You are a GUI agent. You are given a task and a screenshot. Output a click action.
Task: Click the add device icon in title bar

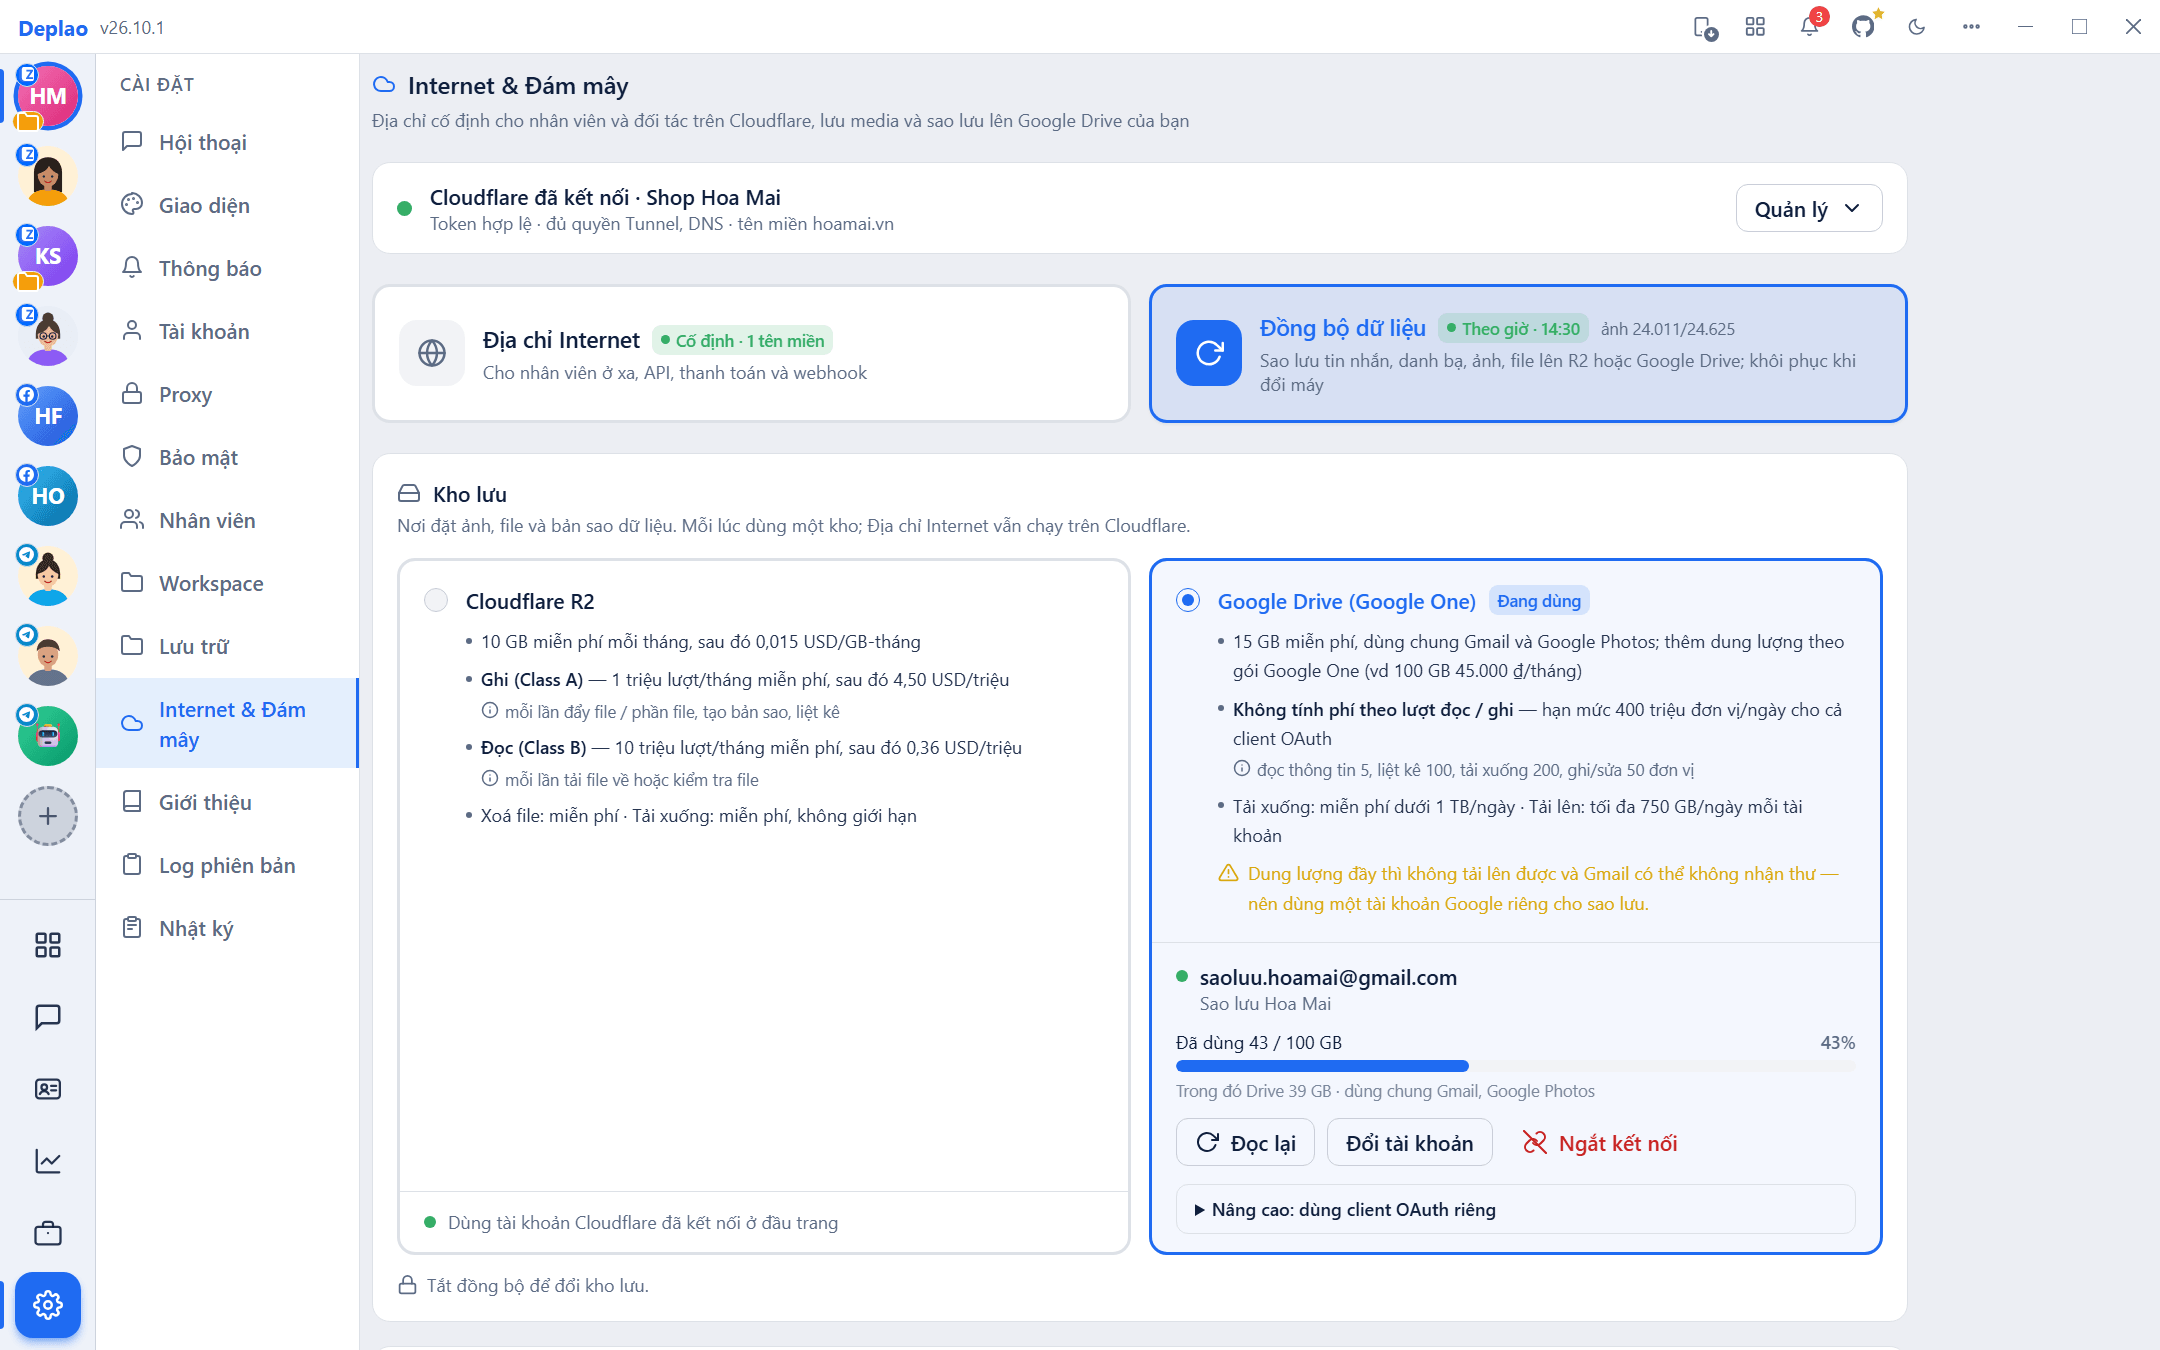[x=1705, y=27]
